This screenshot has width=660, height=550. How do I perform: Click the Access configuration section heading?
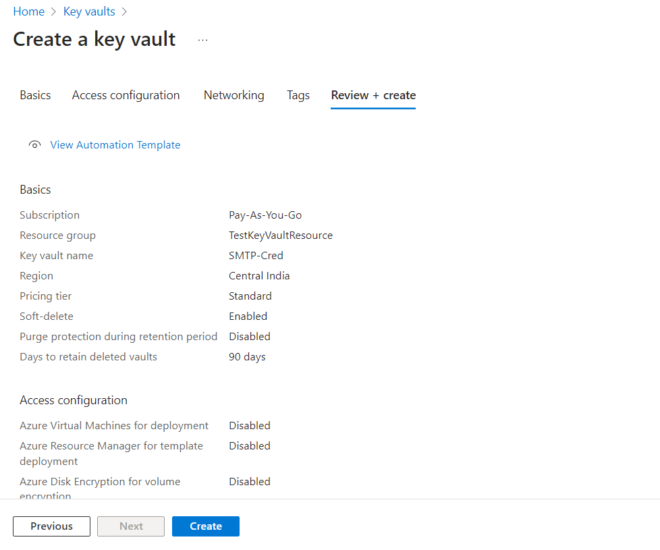[73, 401]
